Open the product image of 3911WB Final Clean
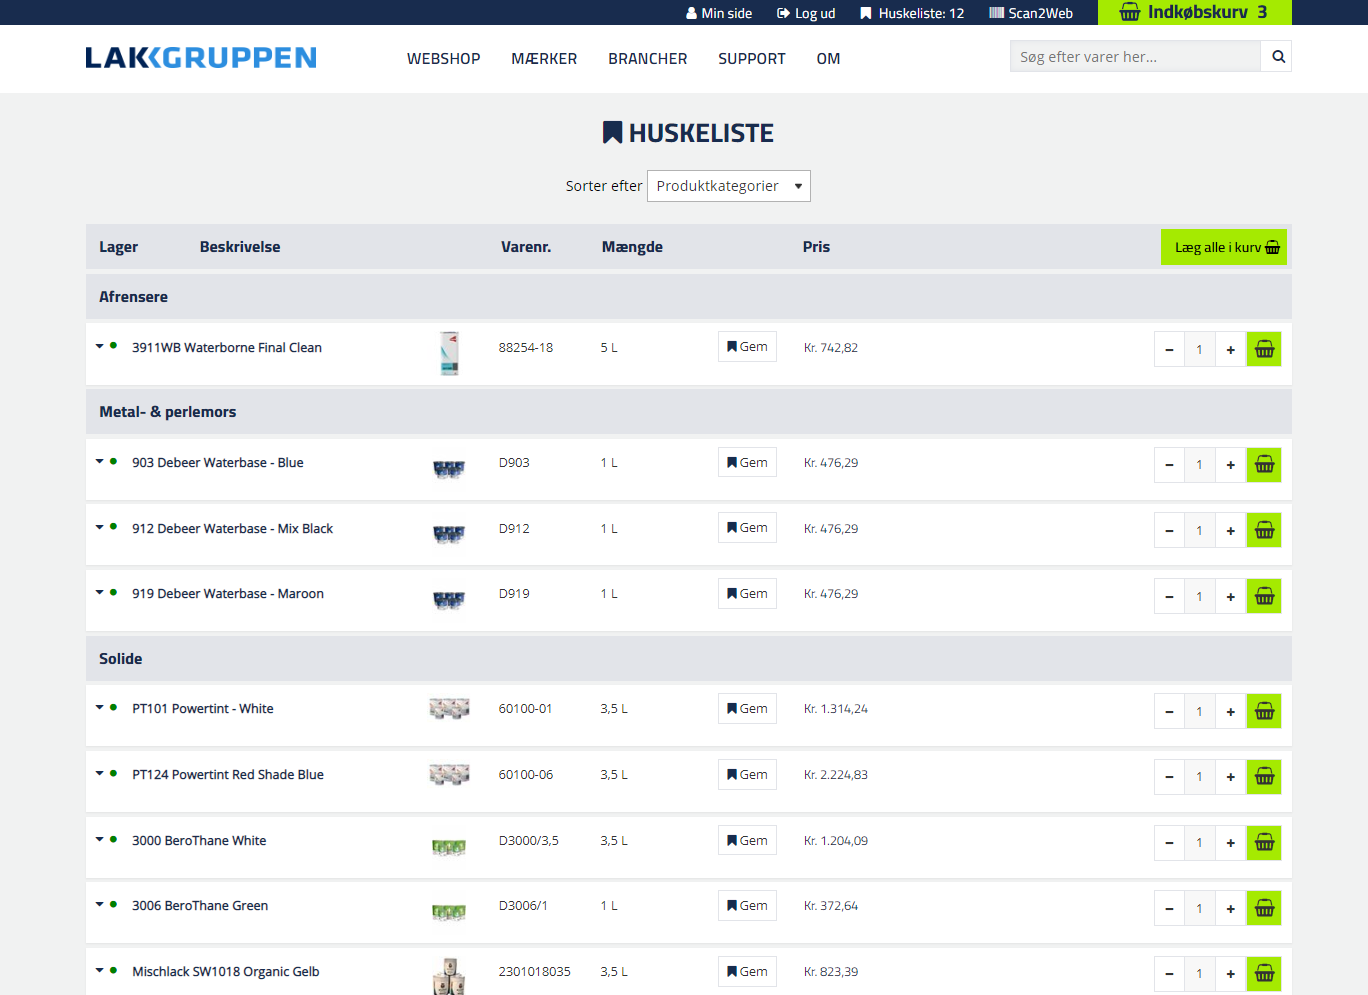Image resolution: width=1368 pixels, height=995 pixels. 450,353
